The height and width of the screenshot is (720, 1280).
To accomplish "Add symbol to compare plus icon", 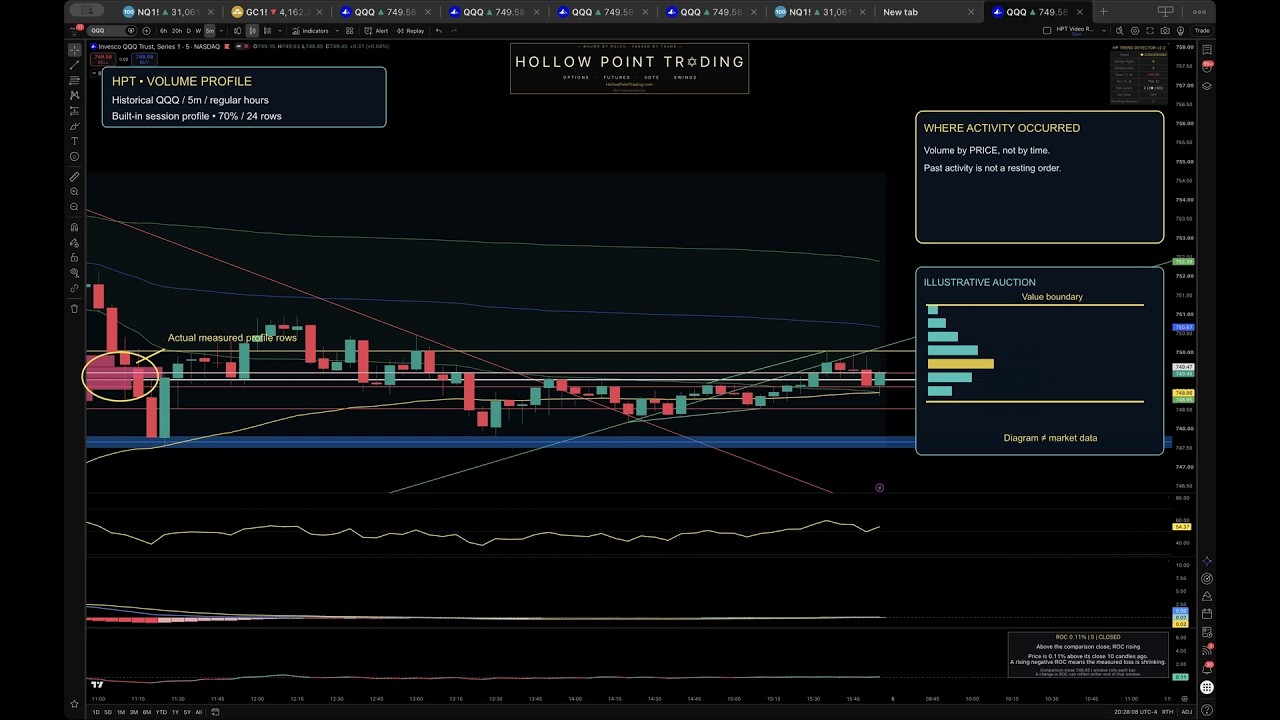I will coord(146,31).
